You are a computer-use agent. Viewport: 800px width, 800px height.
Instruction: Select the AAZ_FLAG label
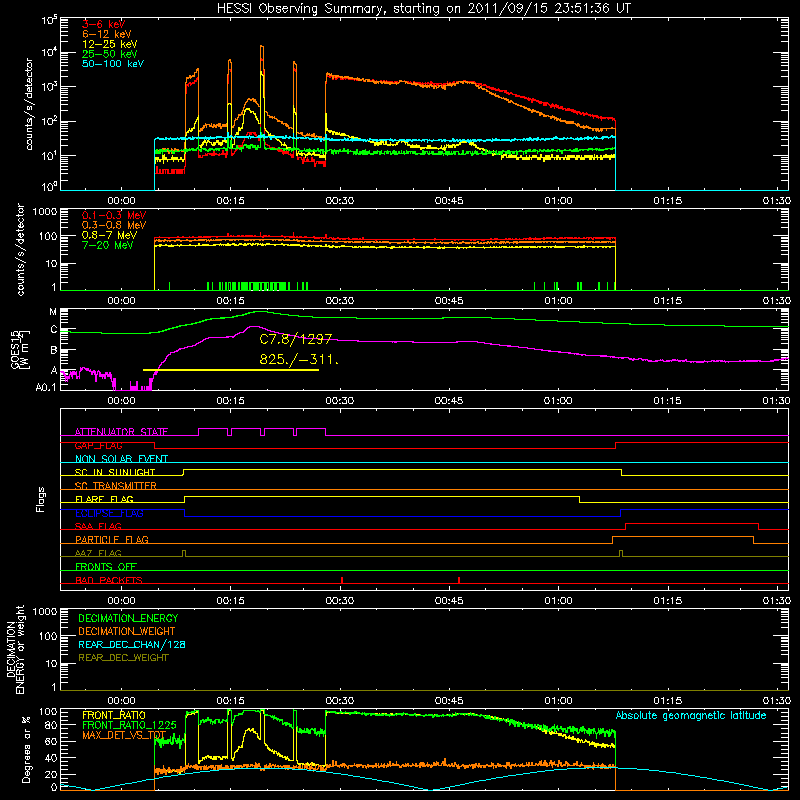point(98,553)
